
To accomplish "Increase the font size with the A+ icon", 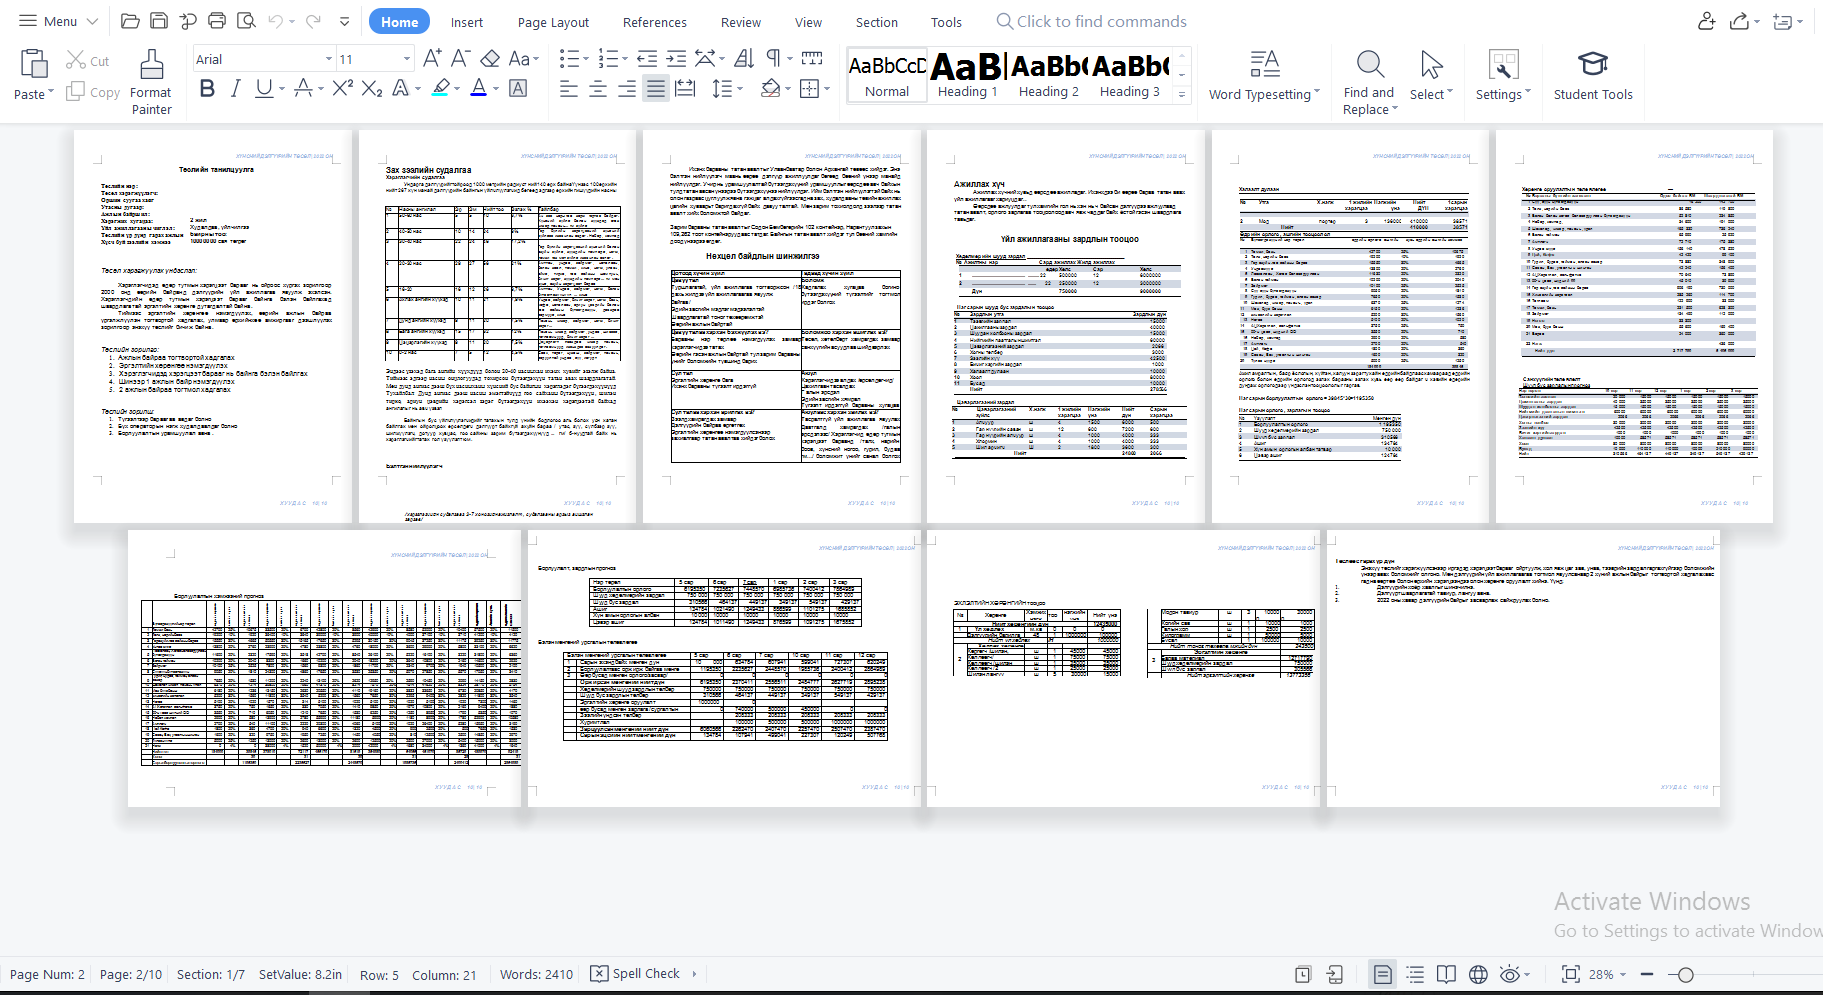I will click(x=432, y=58).
